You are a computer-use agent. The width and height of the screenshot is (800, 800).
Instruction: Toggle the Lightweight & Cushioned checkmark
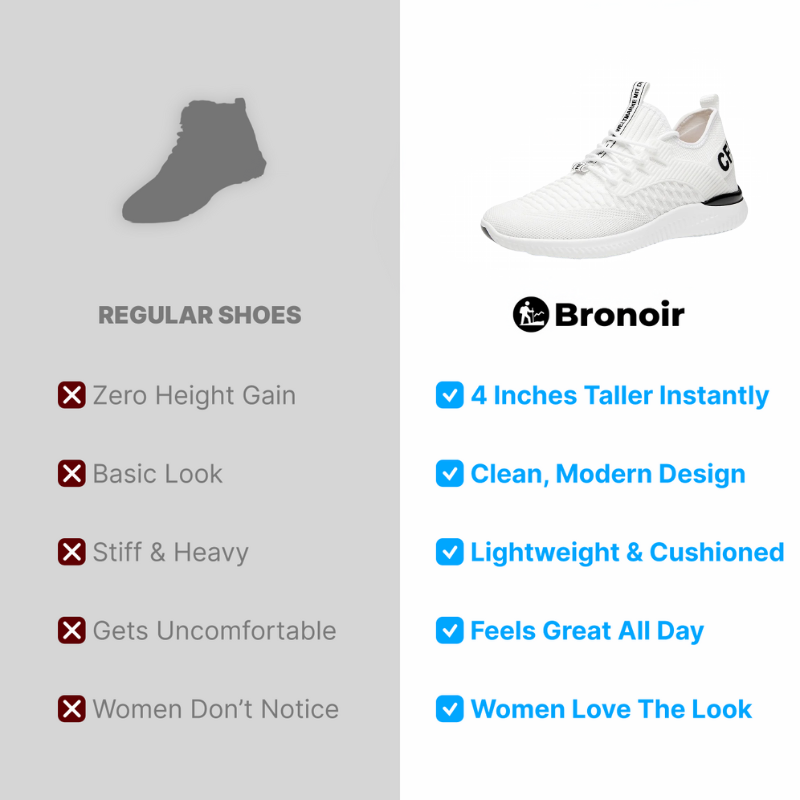coord(449,552)
